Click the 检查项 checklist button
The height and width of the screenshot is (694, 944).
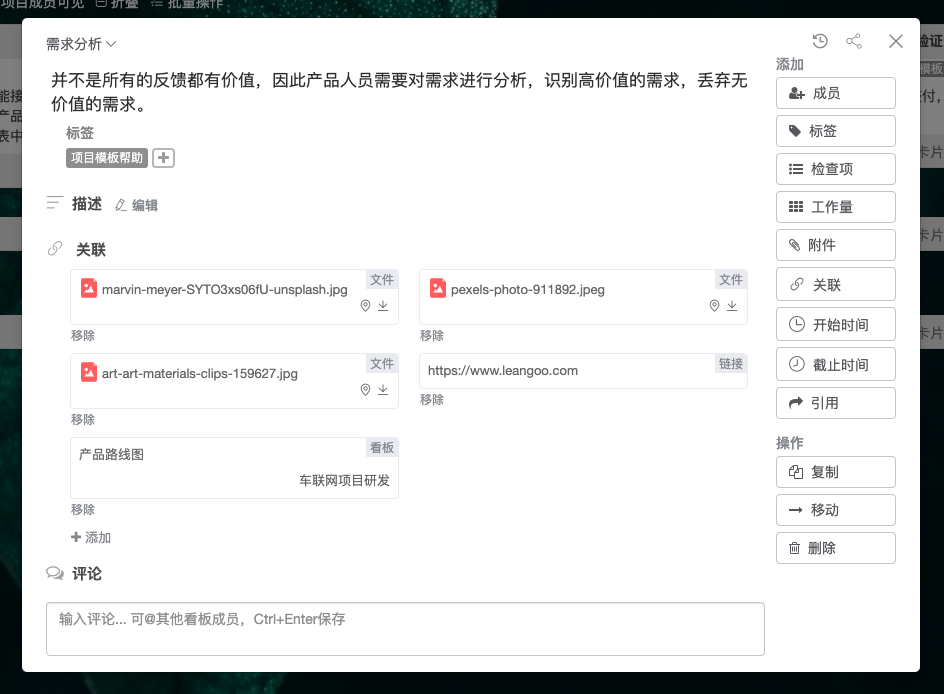pyautogui.click(x=835, y=169)
